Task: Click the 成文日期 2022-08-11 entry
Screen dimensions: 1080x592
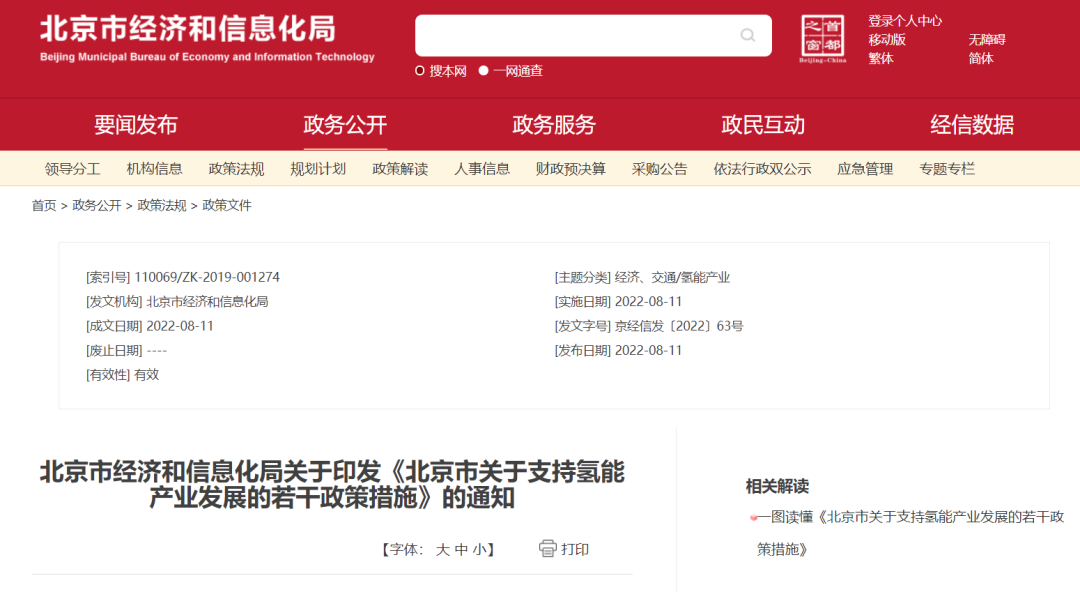Action: [150, 326]
